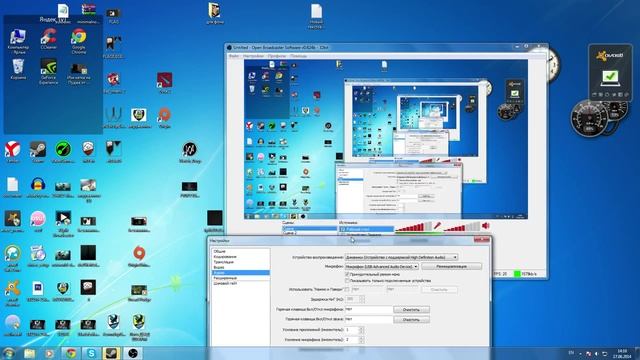640x360 pixels.
Task: Clear the microphone mute hotkey with 'Очистить'
Action: 411,310
